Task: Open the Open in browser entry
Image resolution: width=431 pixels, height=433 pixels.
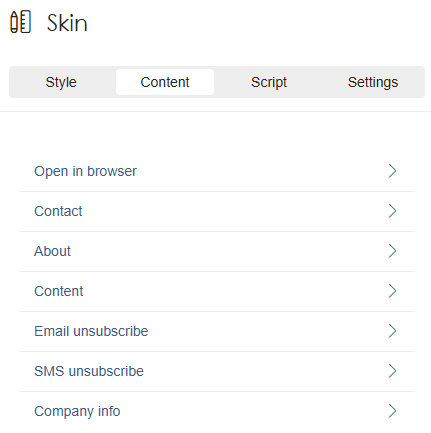Action: click(217, 171)
